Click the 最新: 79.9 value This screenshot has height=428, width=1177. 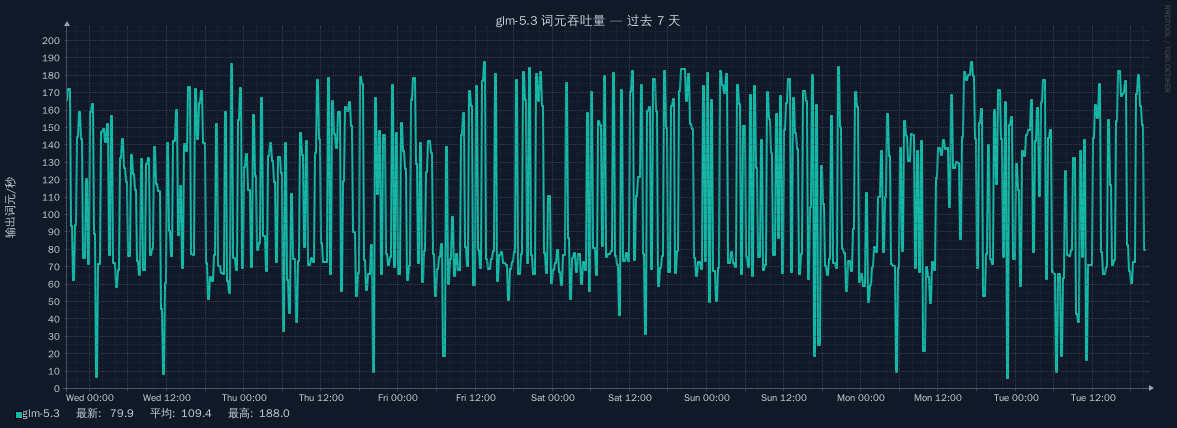105,414
